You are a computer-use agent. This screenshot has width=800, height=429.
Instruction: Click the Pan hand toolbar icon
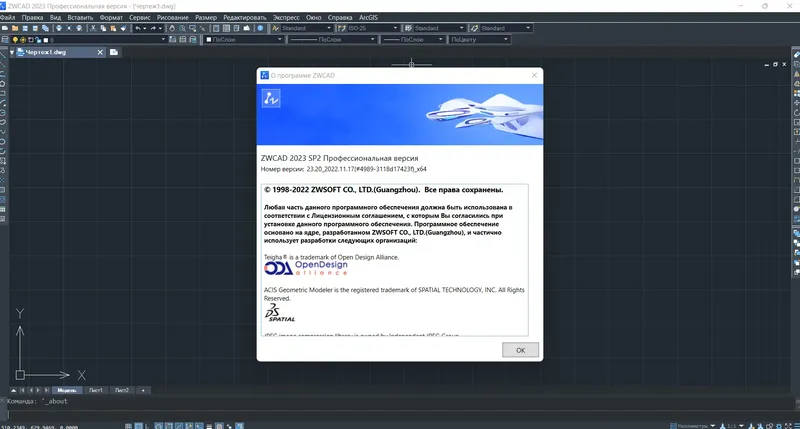click(x=172, y=28)
